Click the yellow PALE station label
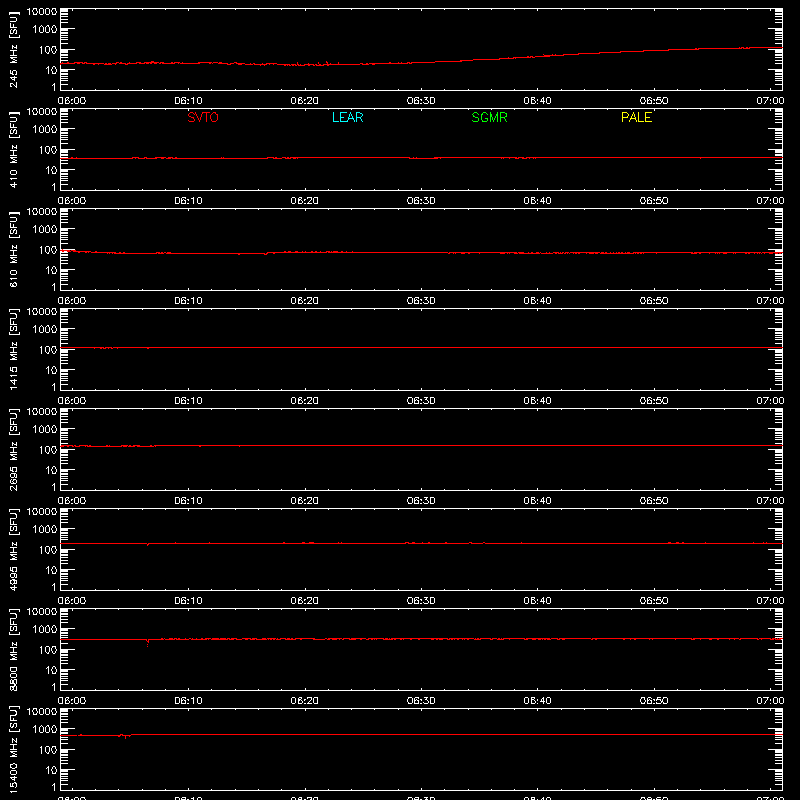Screen dimensions: 800x800 point(636,117)
